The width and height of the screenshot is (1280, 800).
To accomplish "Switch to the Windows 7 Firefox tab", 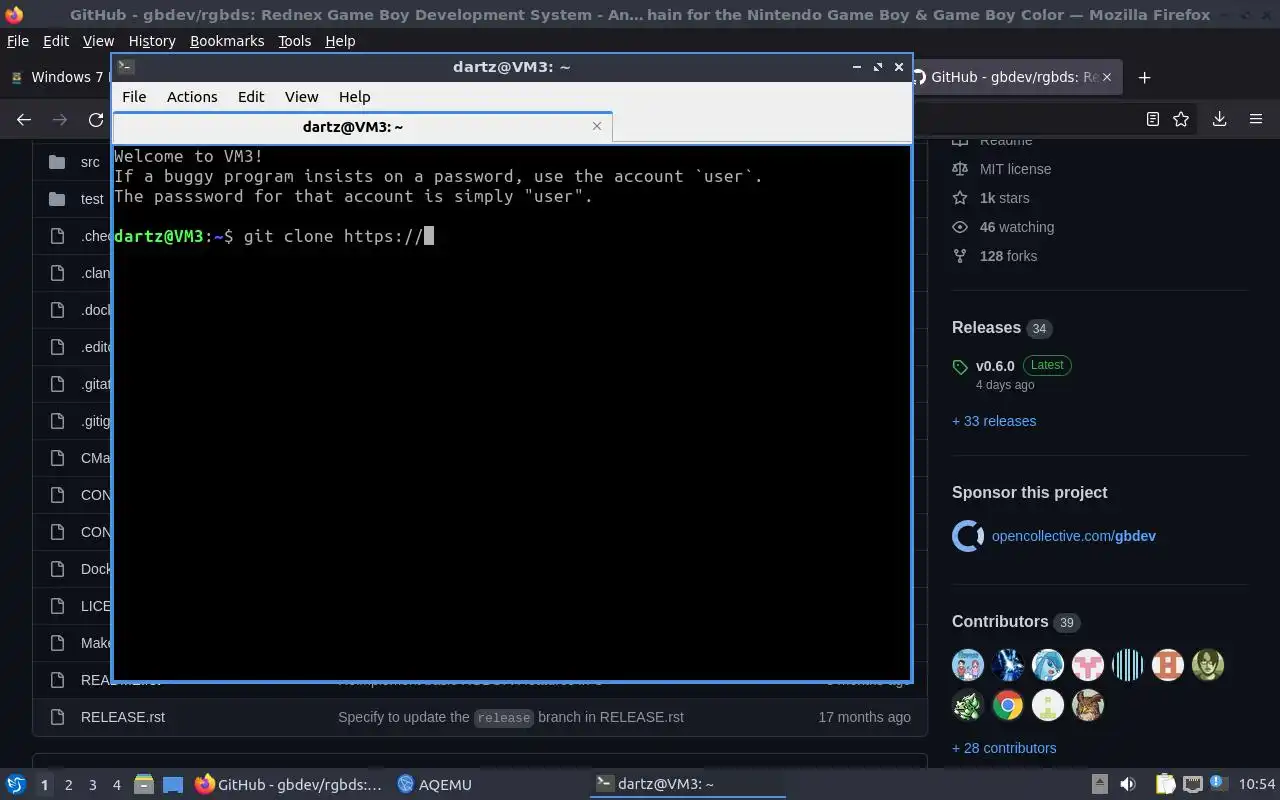I will pos(56,77).
